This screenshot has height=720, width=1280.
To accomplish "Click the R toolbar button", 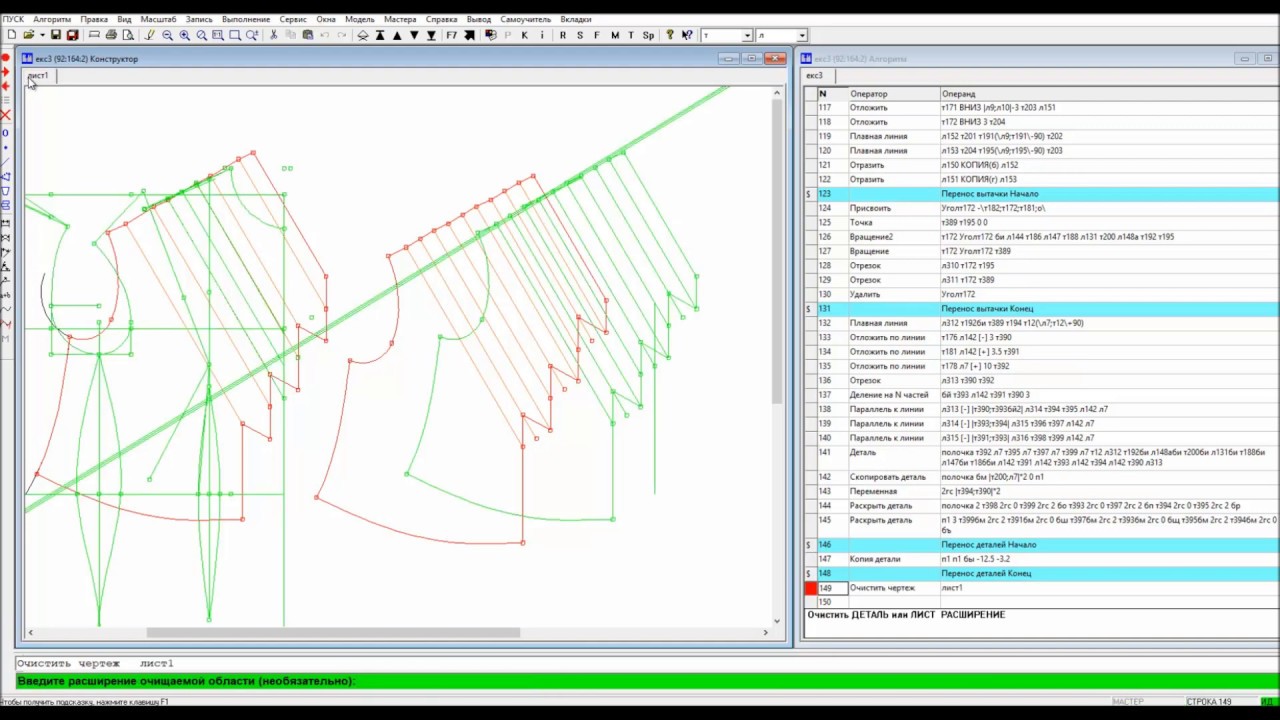I will (562, 35).
